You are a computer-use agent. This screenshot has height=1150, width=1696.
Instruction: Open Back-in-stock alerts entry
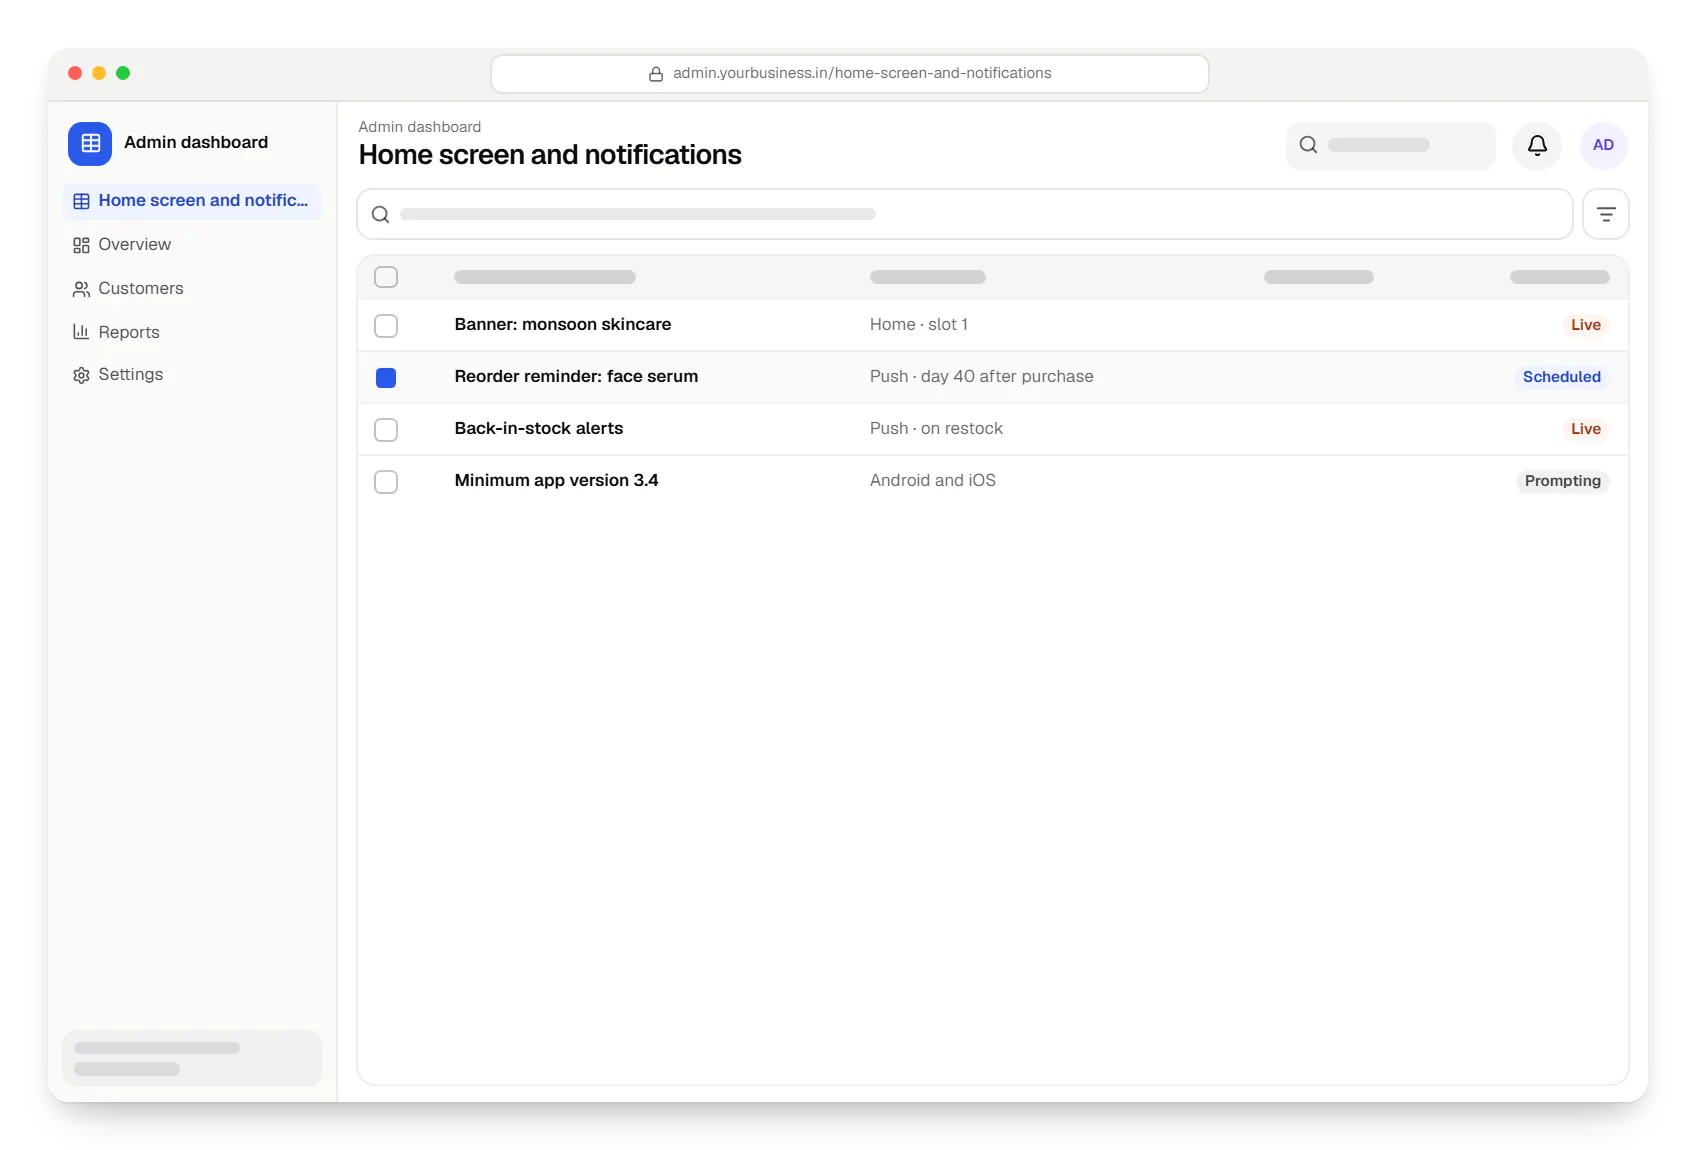(x=538, y=429)
